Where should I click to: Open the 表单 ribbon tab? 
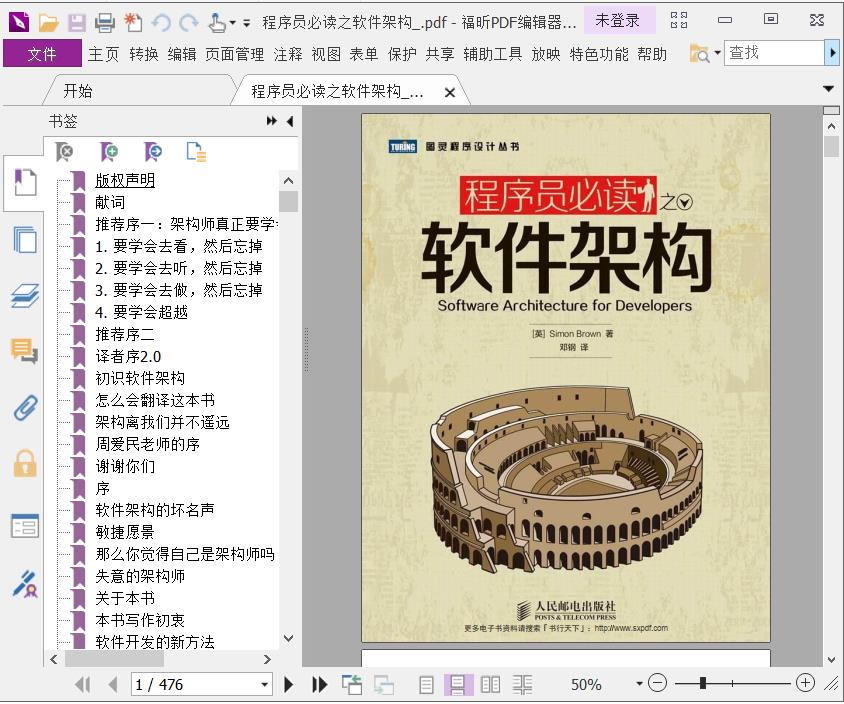pyautogui.click(x=364, y=54)
